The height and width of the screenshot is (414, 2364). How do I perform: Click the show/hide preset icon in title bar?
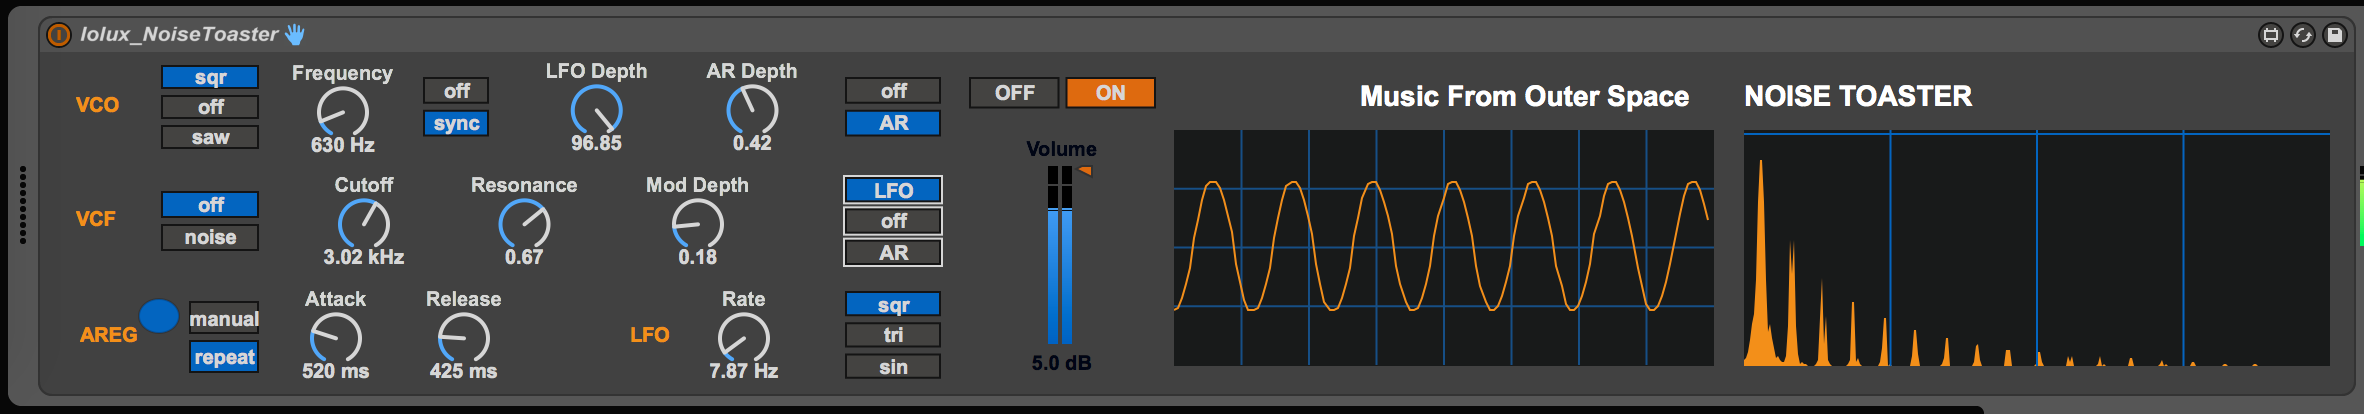[x=2270, y=35]
